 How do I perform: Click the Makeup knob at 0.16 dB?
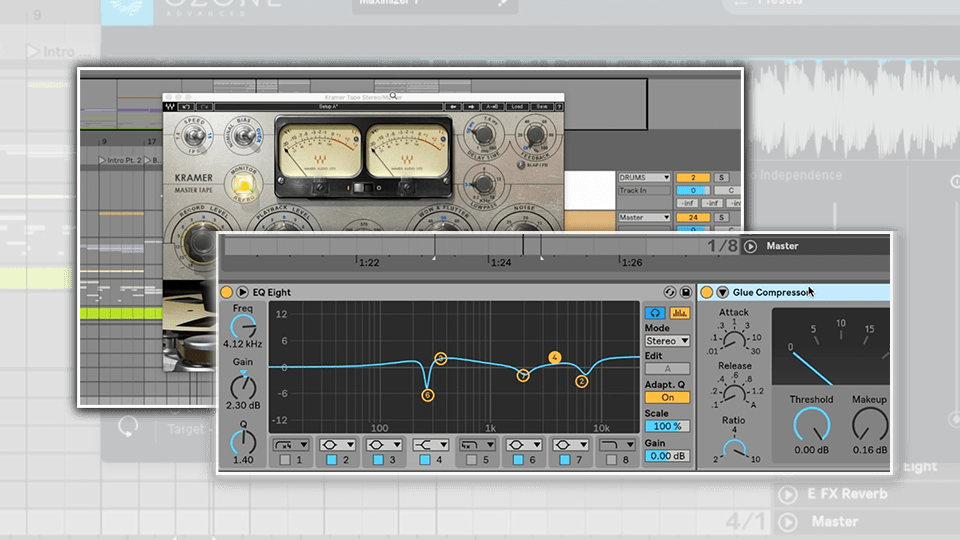click(x=870, y=424)
